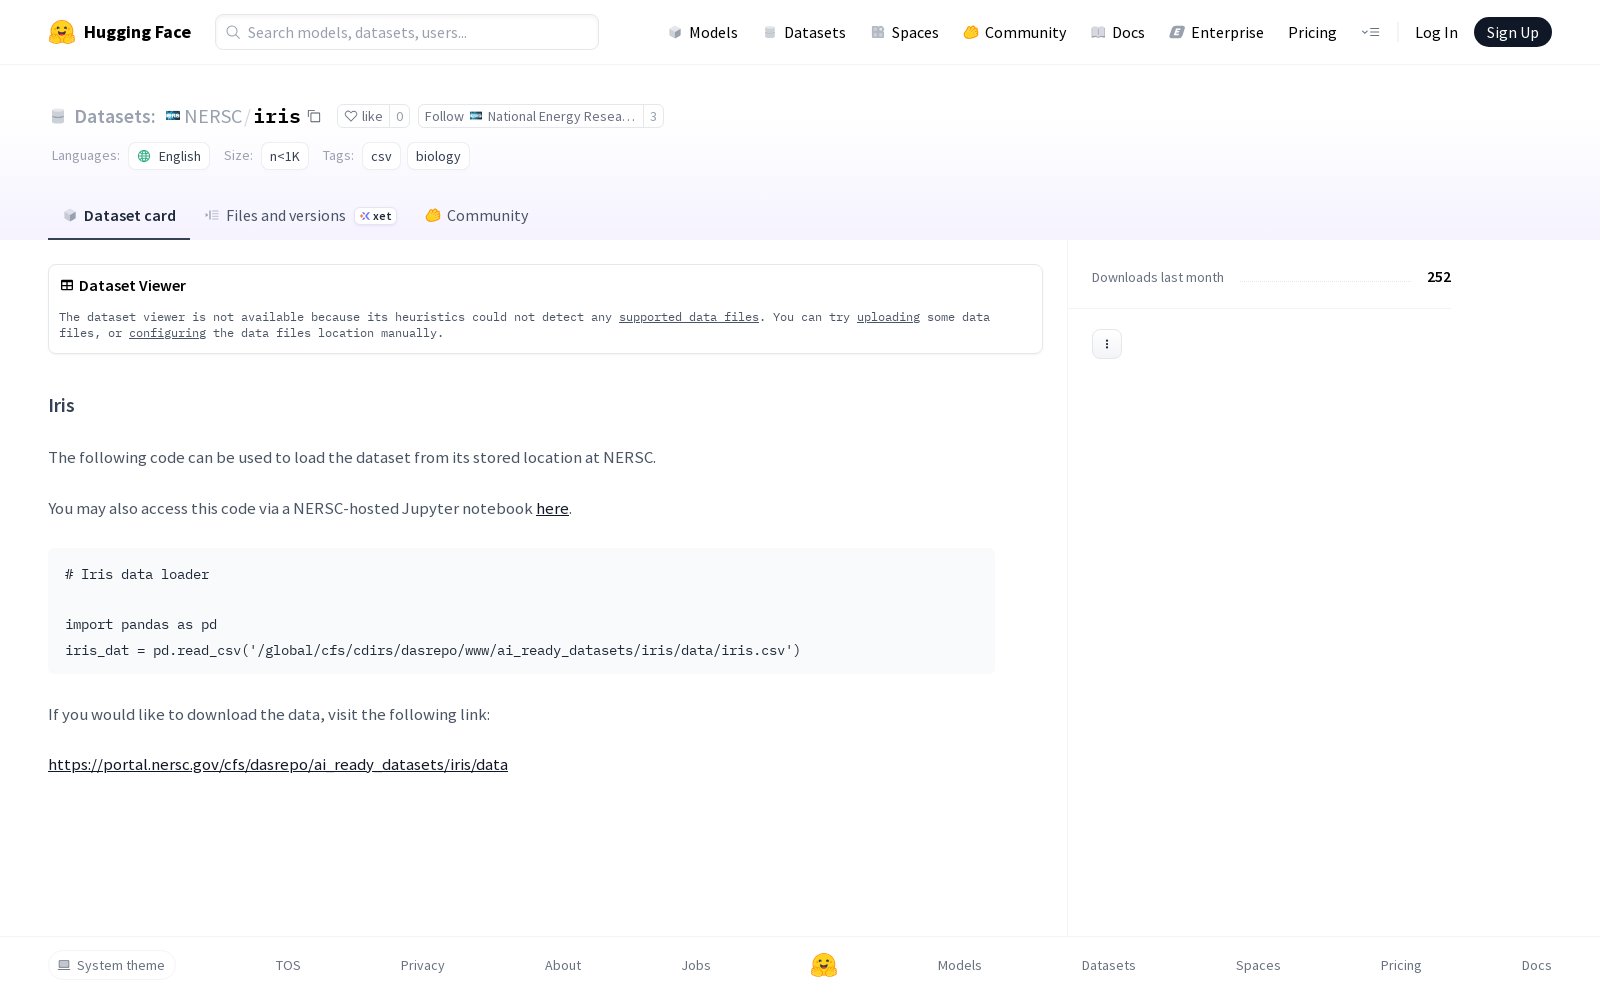Open Pricing in the top navigation
The height and width of the screenshot is (1000, 1600).
pos(1312,32)
